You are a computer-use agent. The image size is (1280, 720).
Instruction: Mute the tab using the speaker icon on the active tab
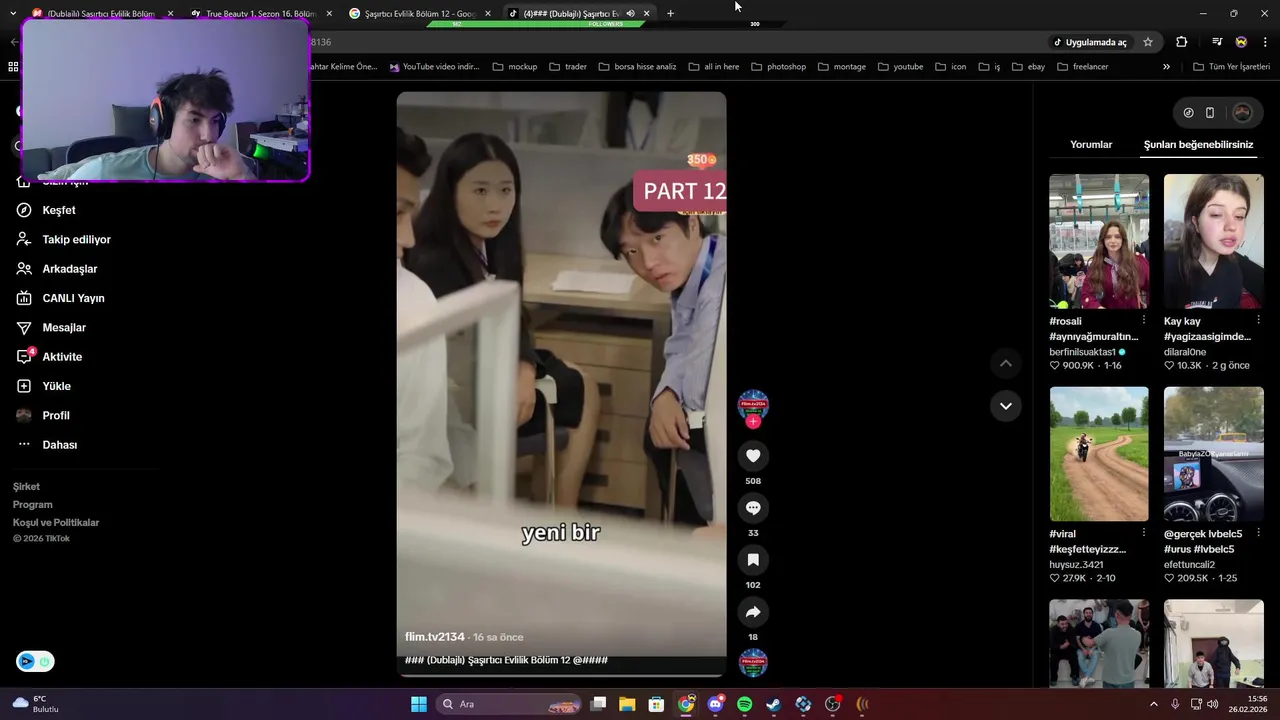click(630, 13)
